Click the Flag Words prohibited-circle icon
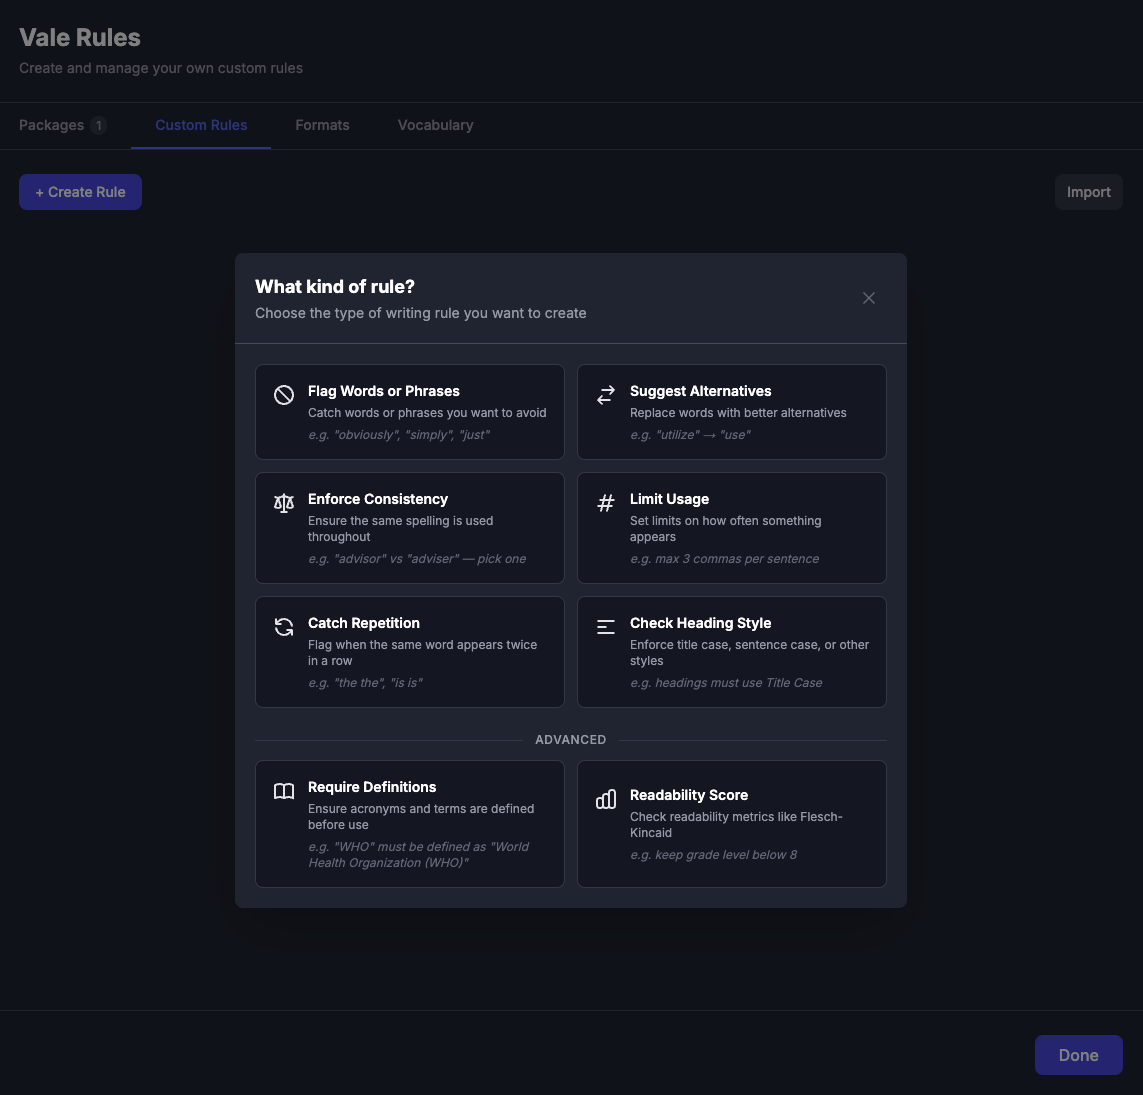 pyautogui.click(x=284, y=395)
